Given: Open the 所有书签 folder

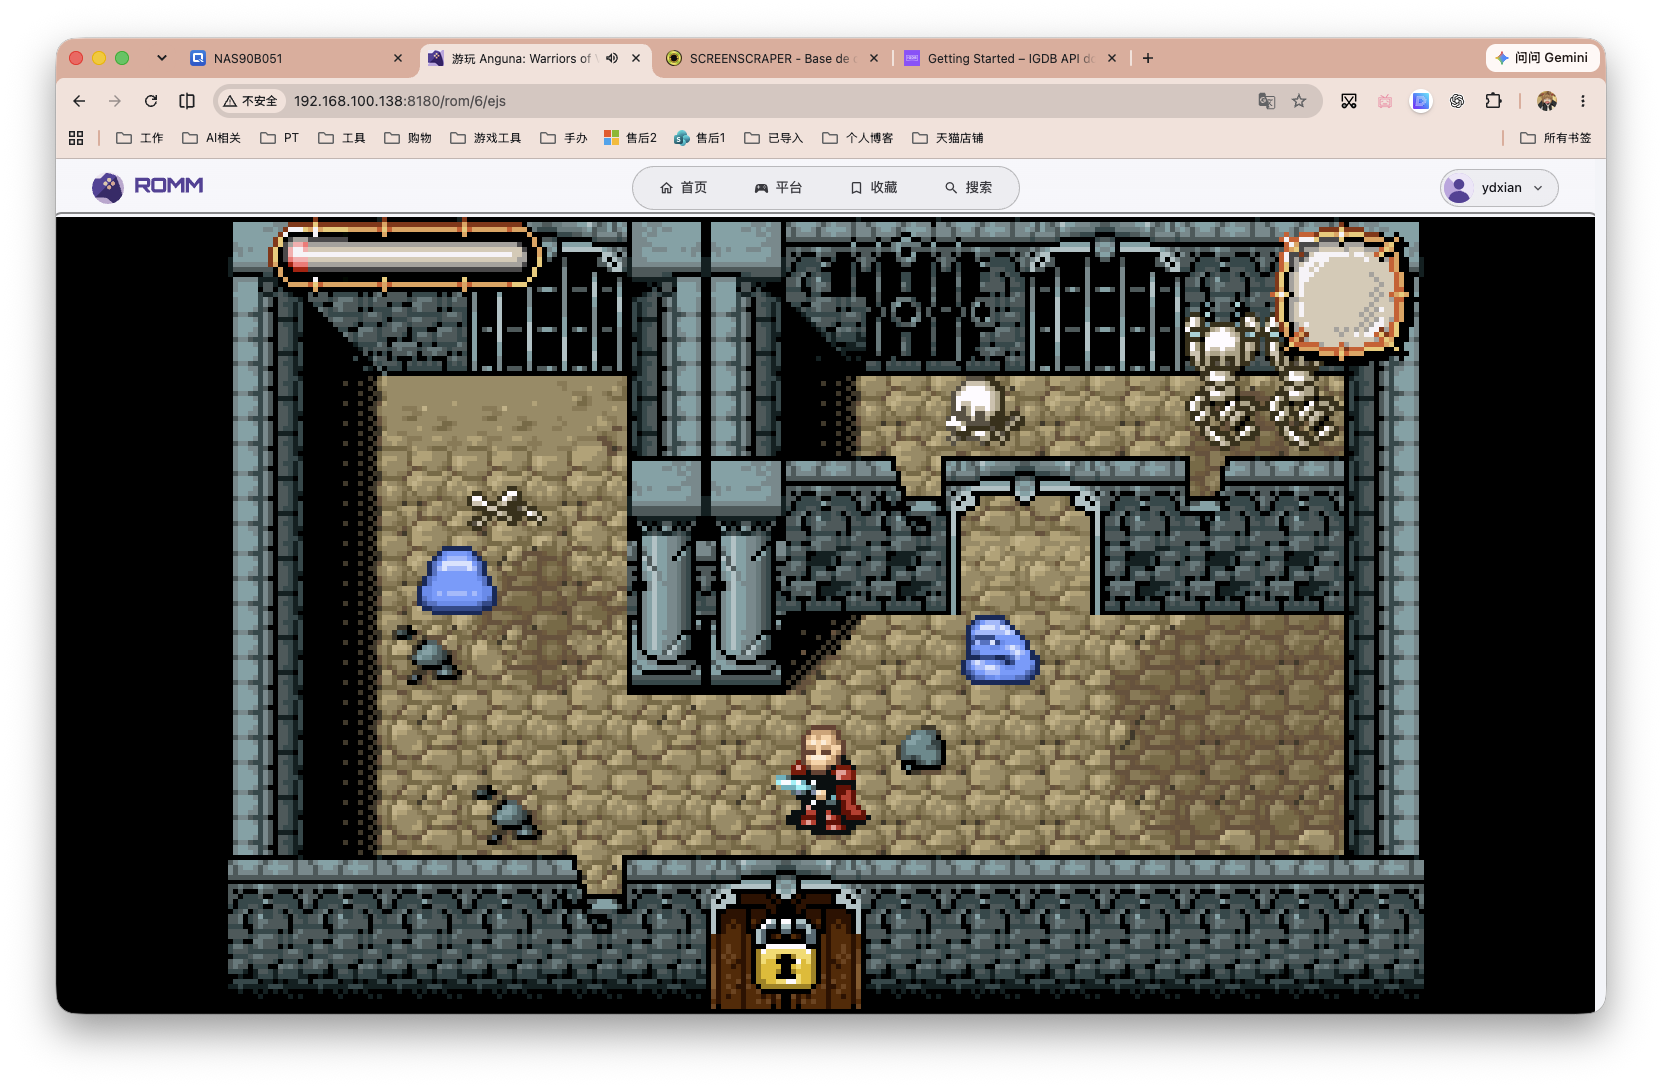Looking at the screenshot, I should (x=1555, y=138).
